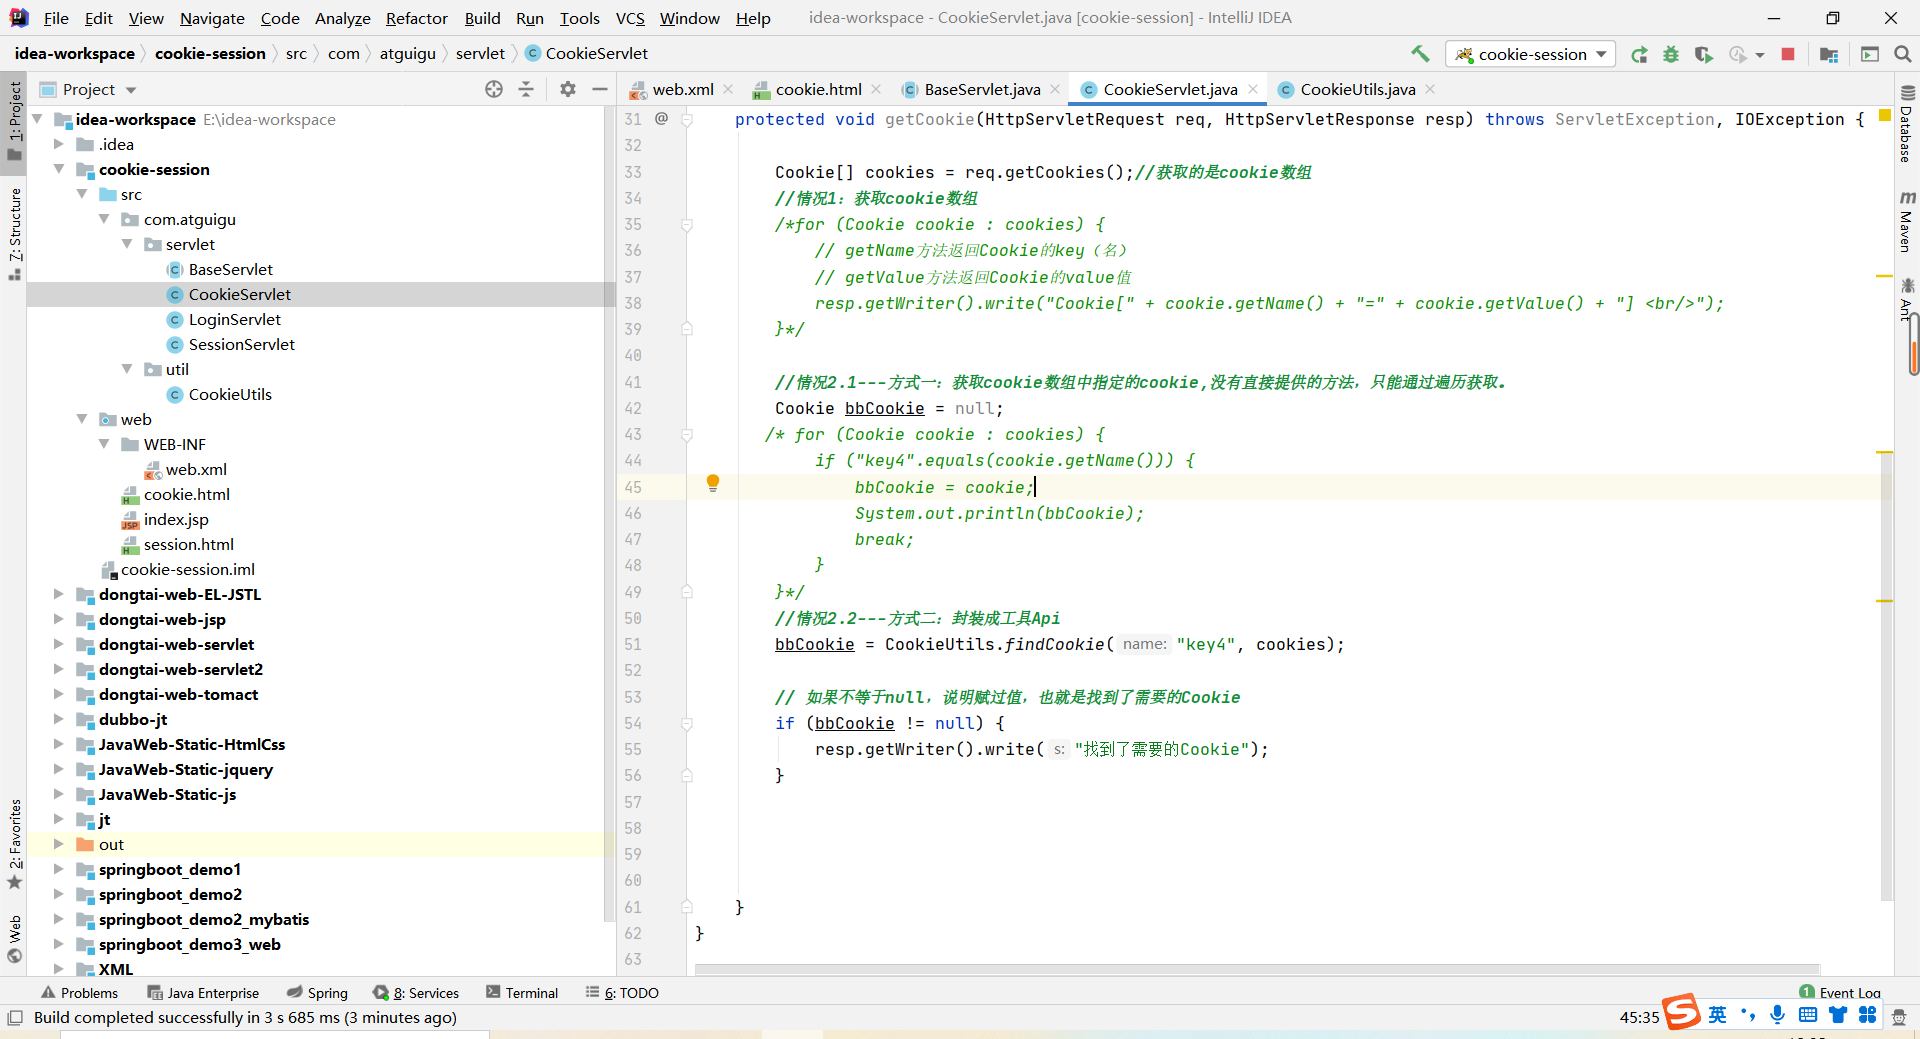Image resolution: width=1920 pixels, height=1039 pixels.
Task: Open the Refactor menu
Action: coord(417,18)
